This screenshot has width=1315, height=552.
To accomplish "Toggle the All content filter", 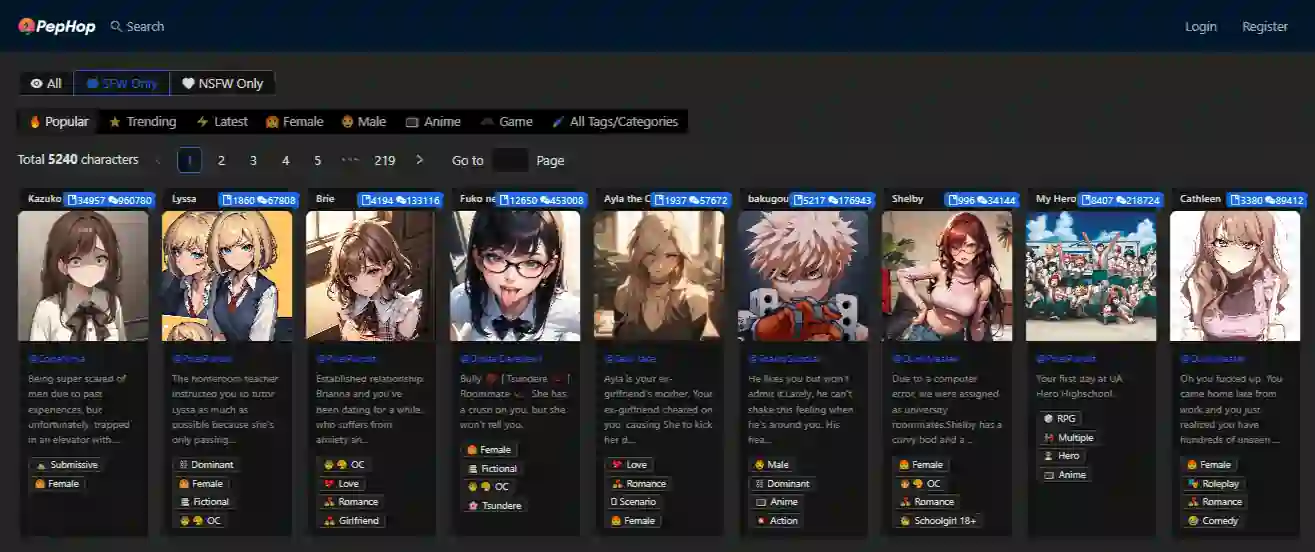I will pyautogui.click(x=46, y=84).
